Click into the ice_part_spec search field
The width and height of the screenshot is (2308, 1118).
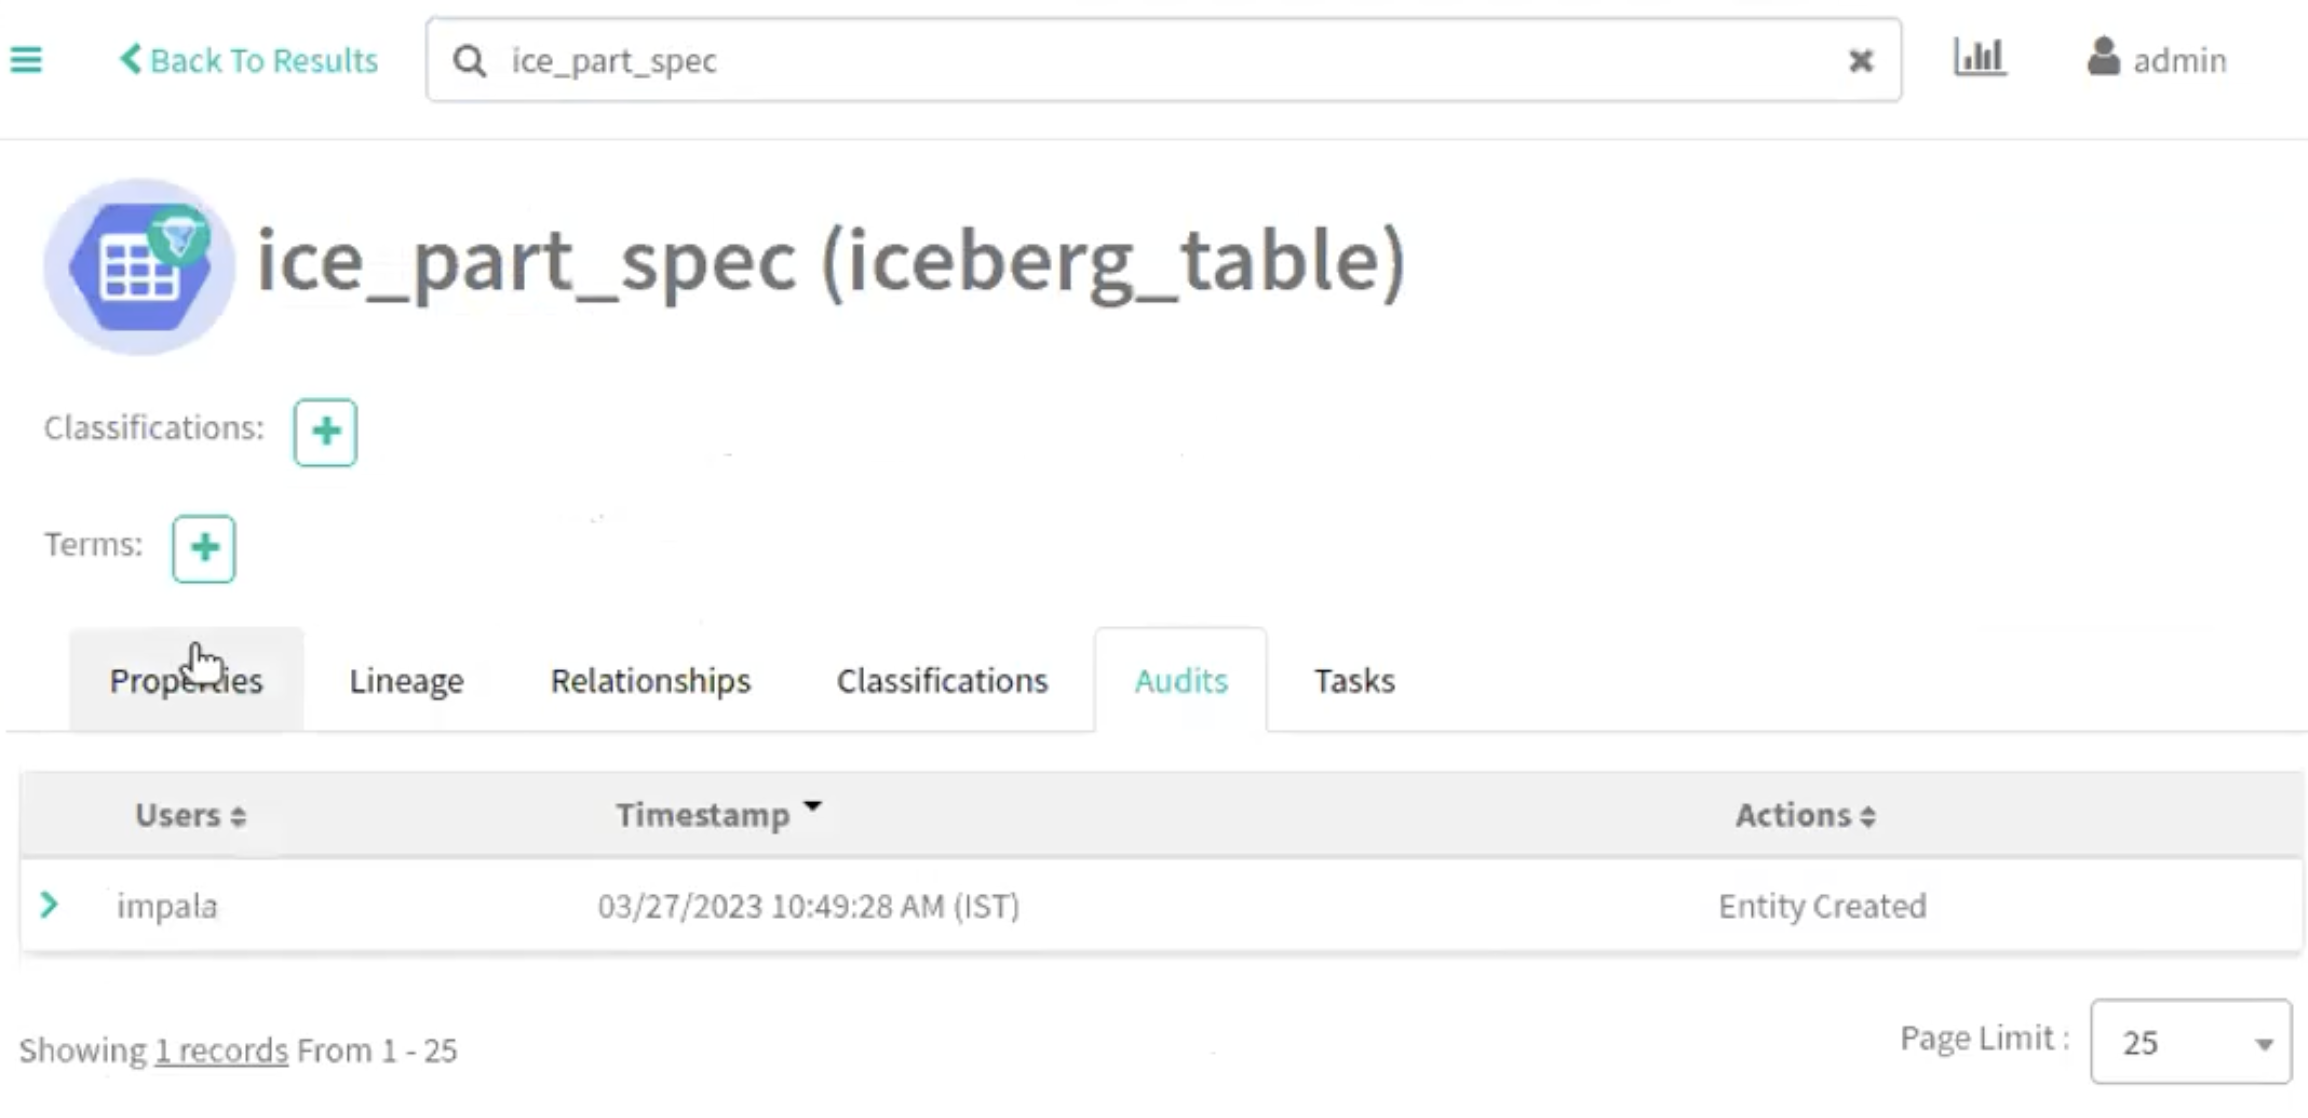1100,60
